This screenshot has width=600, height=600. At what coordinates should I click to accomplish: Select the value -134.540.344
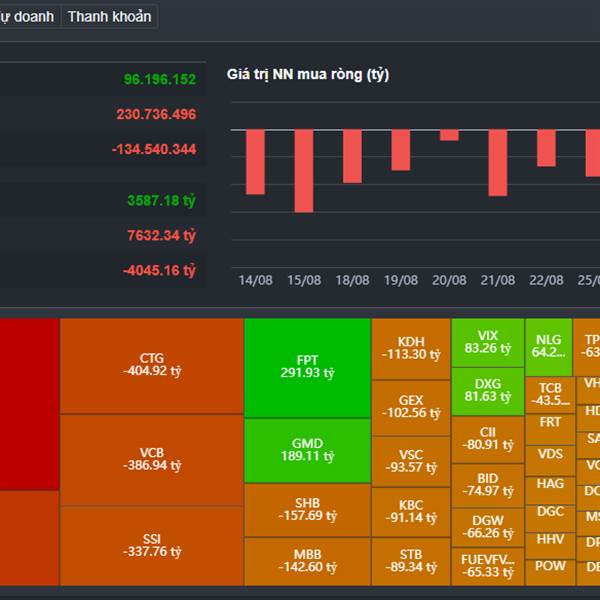pos(154,149)
